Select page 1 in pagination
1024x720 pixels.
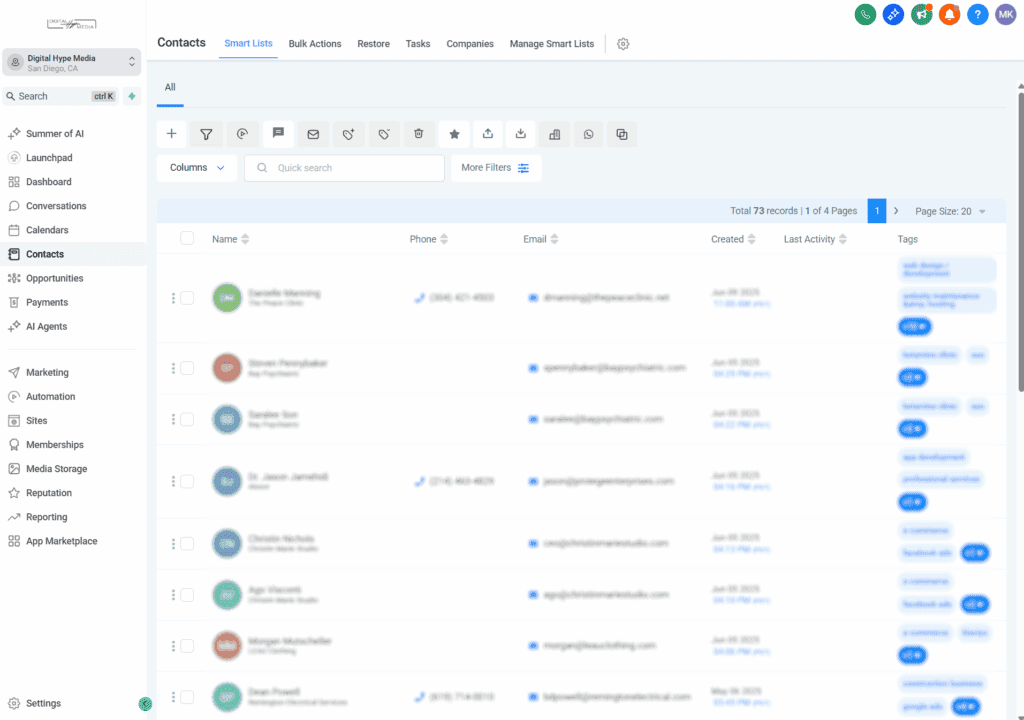click(x=877, y=211)
